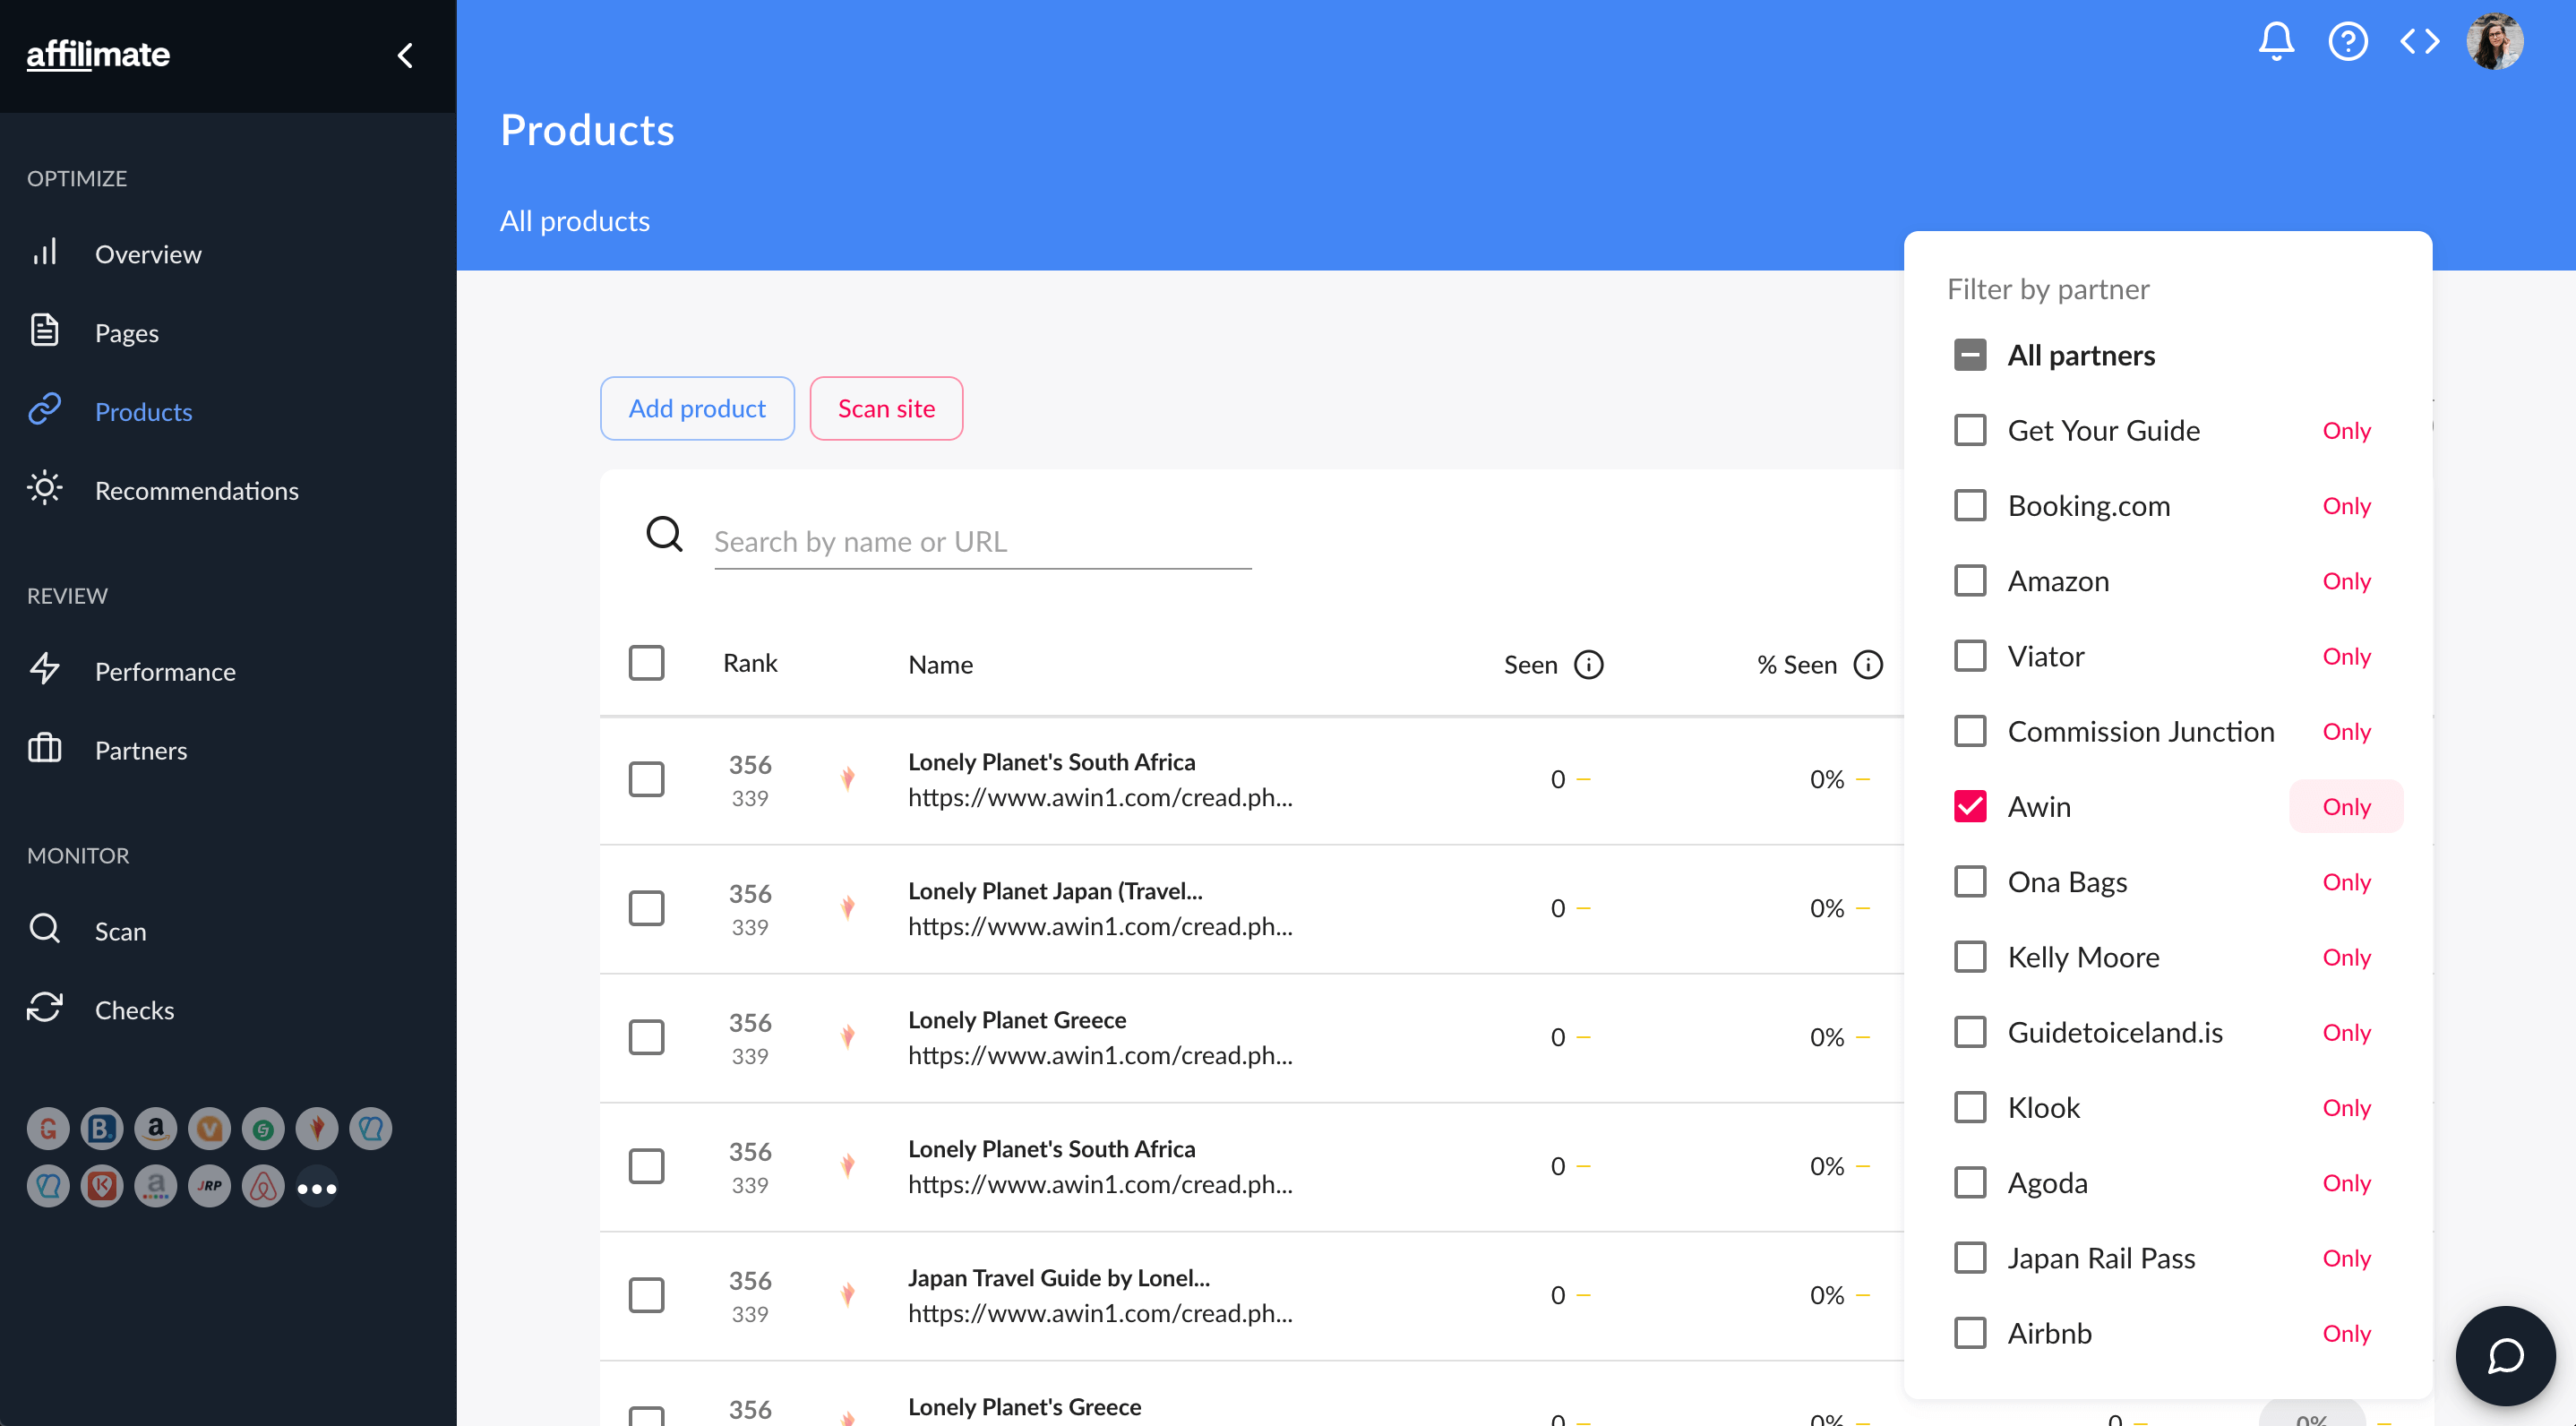
Task: Show more partners with three-dots icon
Action: coord(317,1188)
